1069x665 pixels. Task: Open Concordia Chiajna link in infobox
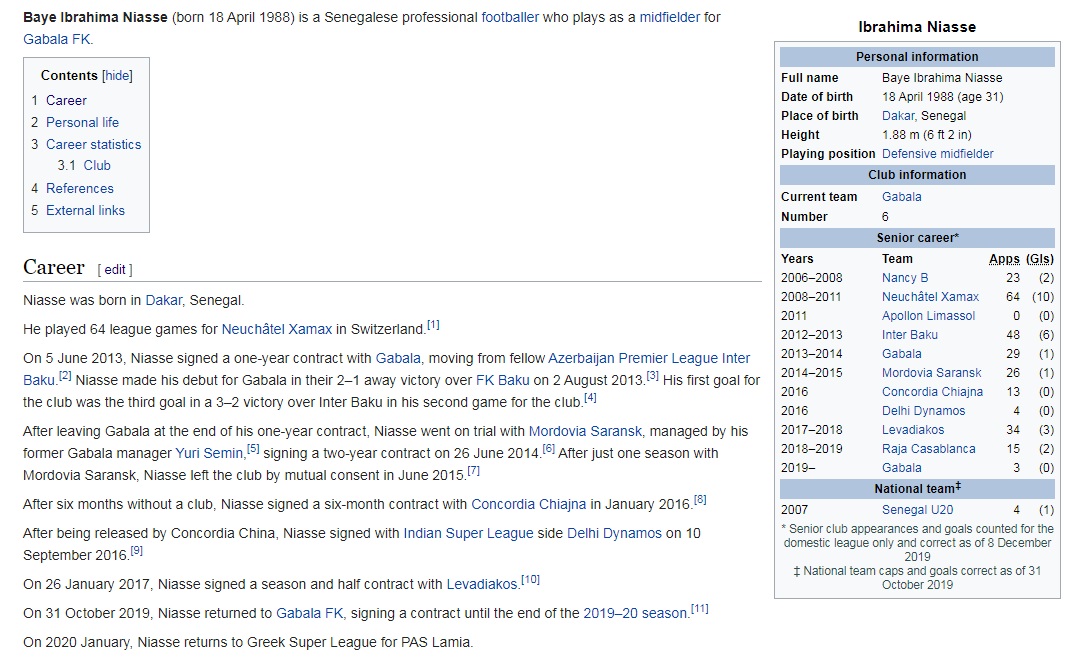pos(932,392)
